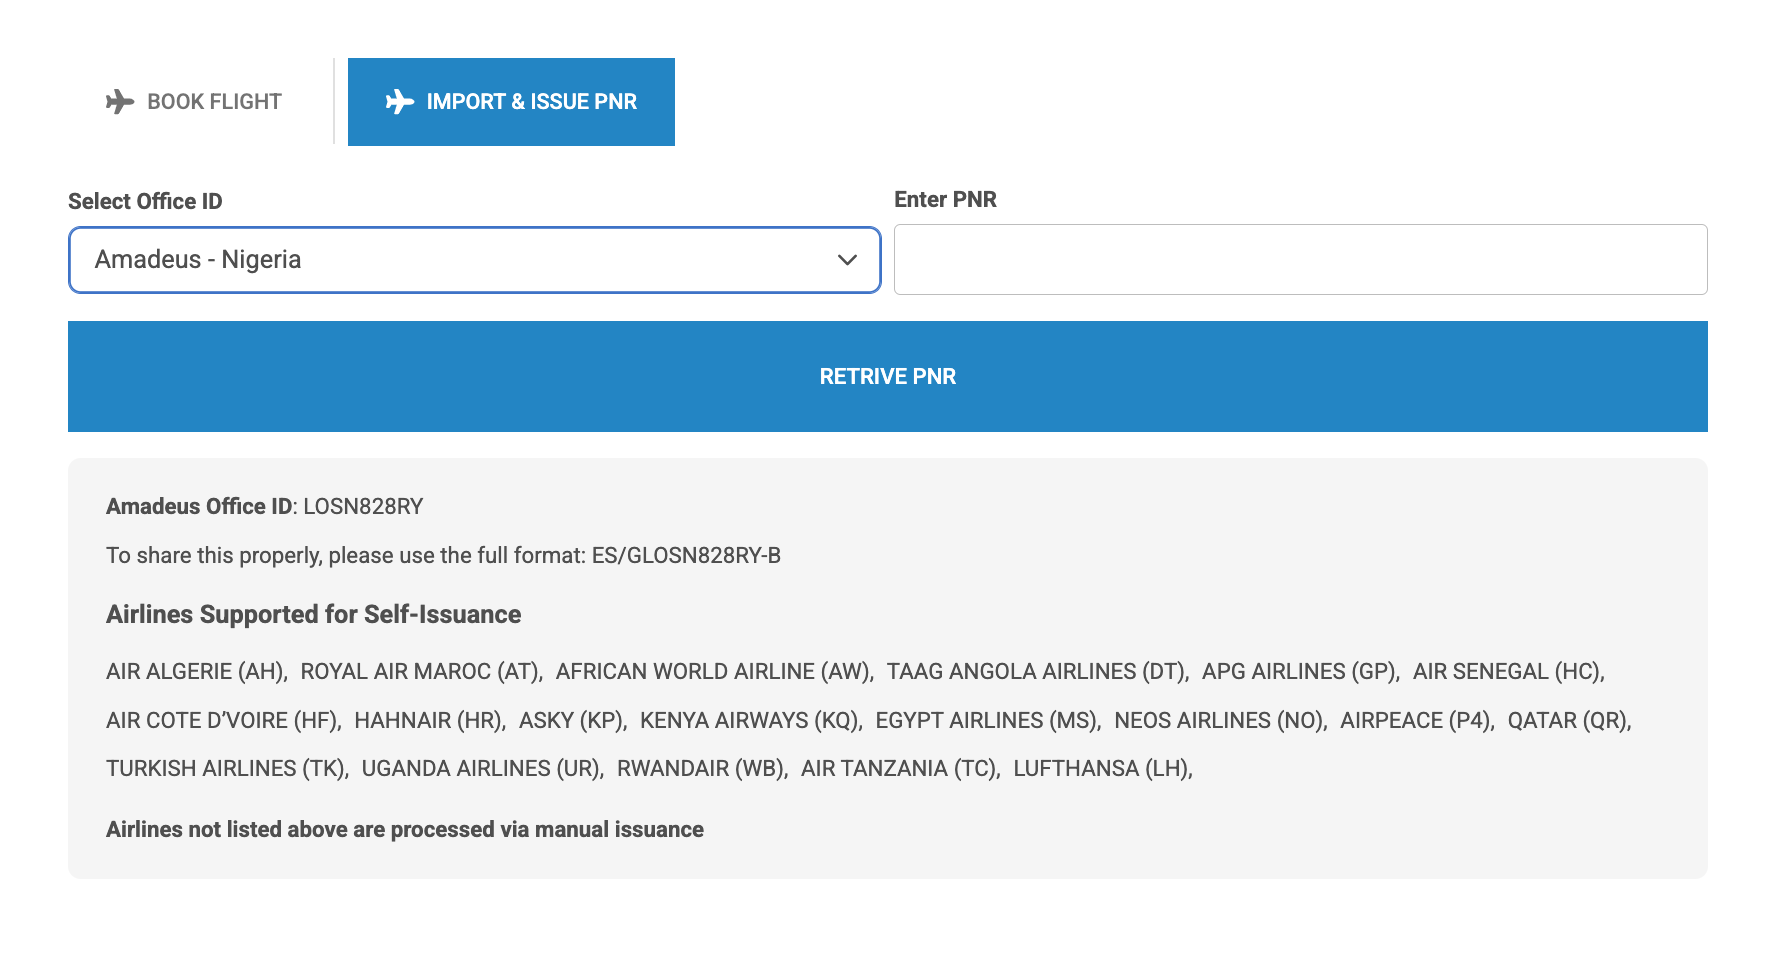This screenshot has width=1784, height=968.
Task: Click the chevron arrow in Office ID select
Action: (x=847, y=260)
